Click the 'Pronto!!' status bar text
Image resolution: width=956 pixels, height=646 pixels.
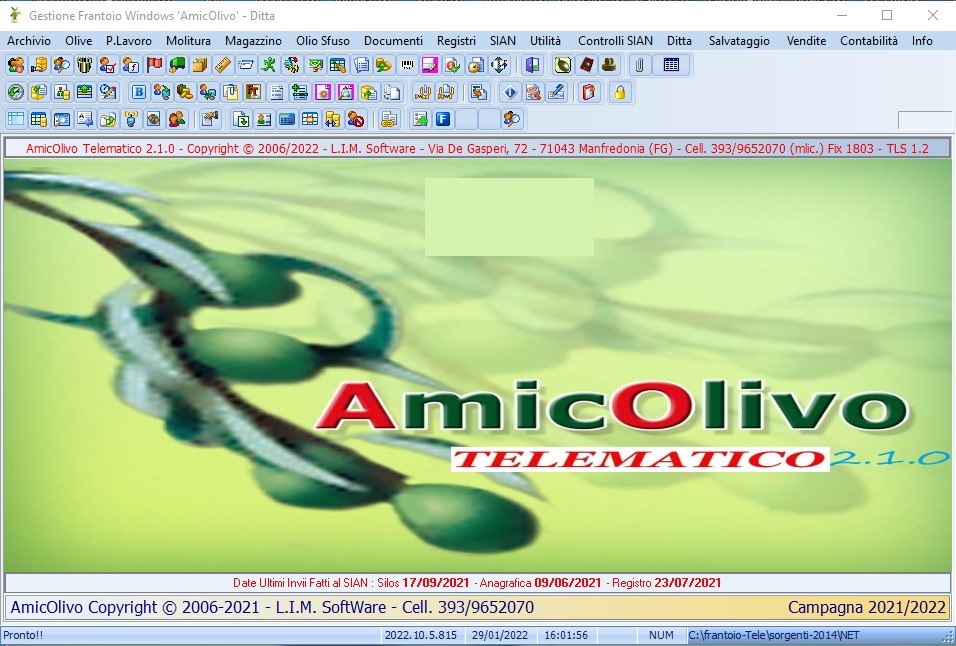pyautogui.click(x=23, y=635)
